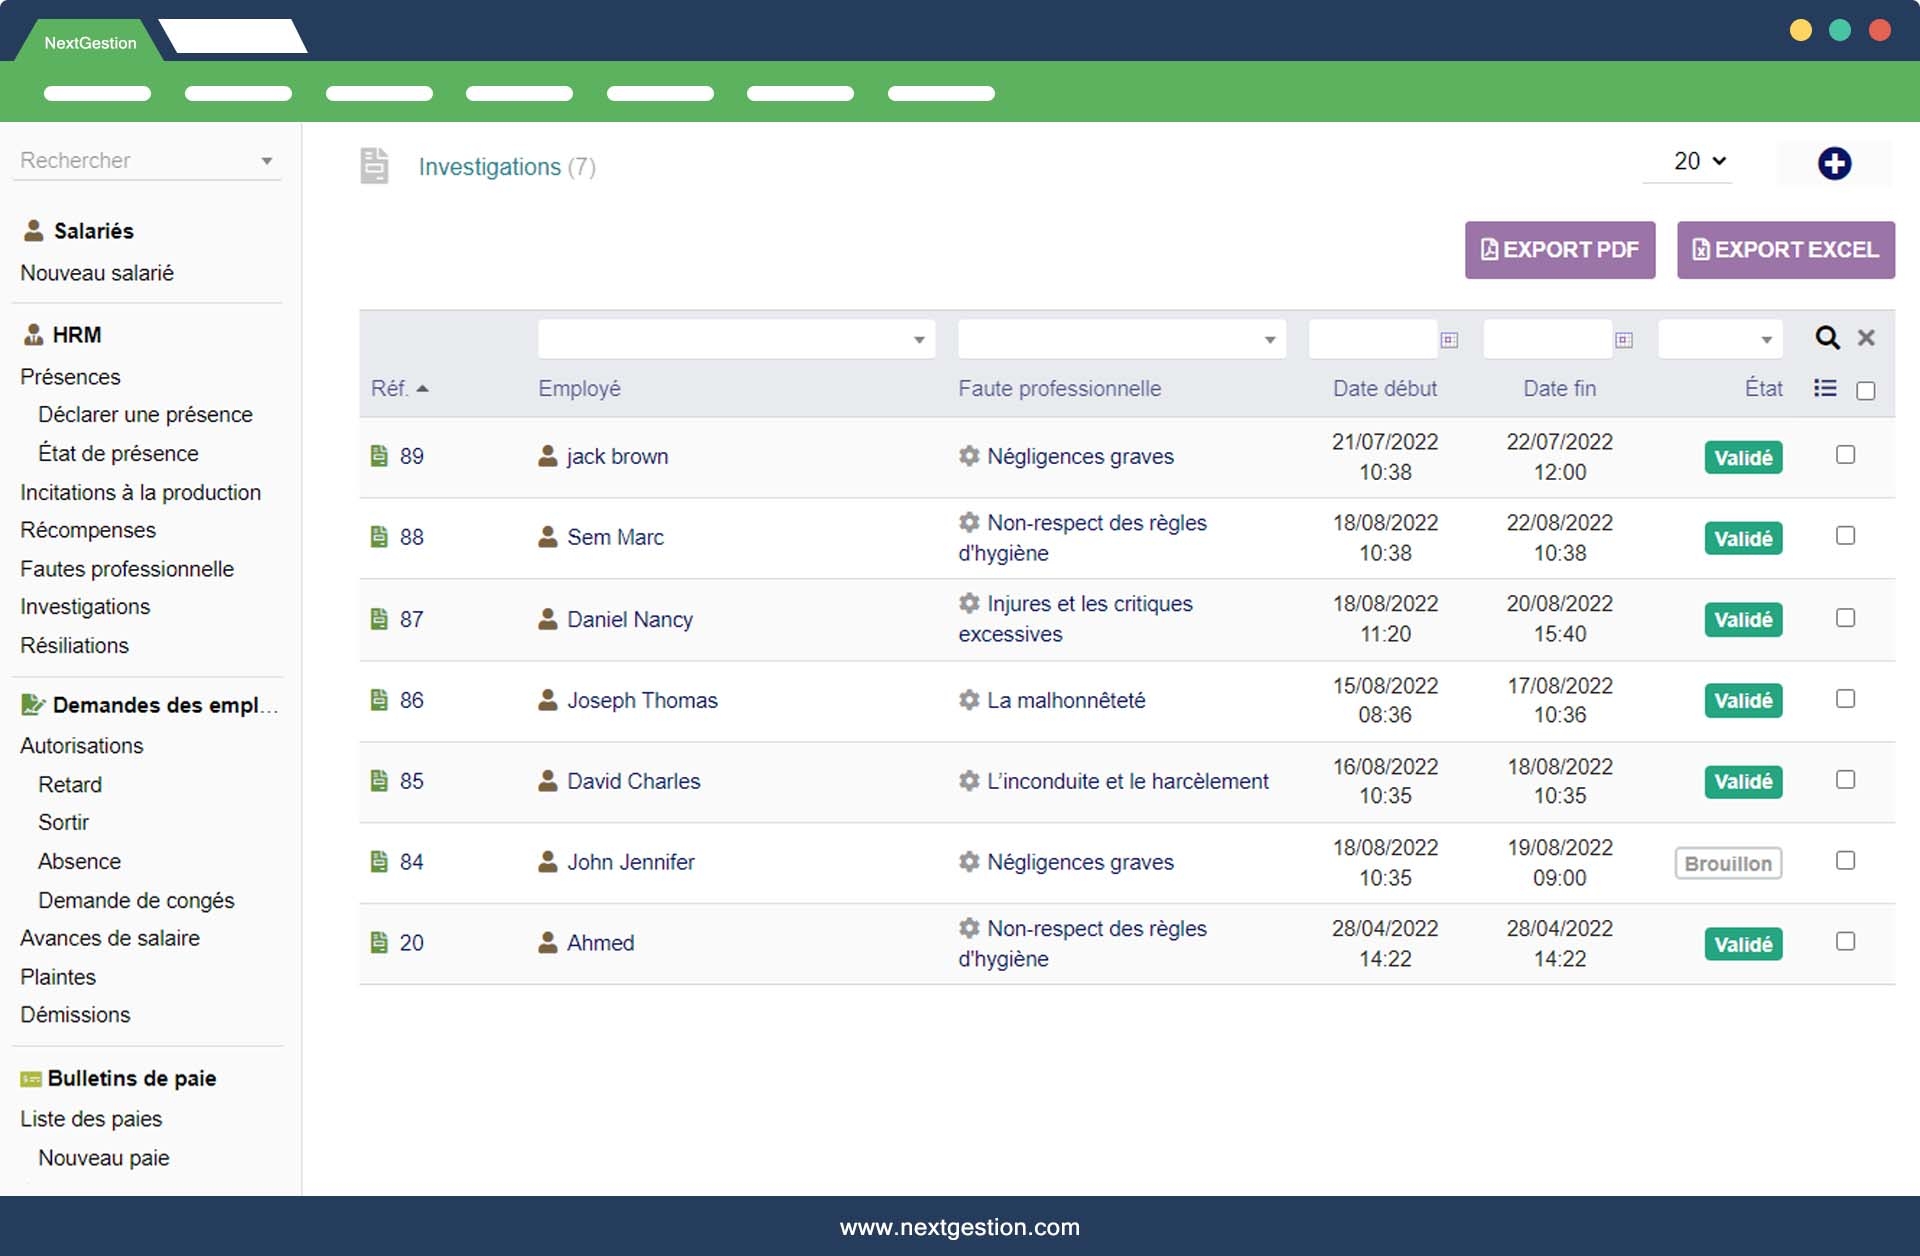Click the blue plus add investigation icon
The width and height of the screenshot is (1920, 1256).
click(1833, 163)
